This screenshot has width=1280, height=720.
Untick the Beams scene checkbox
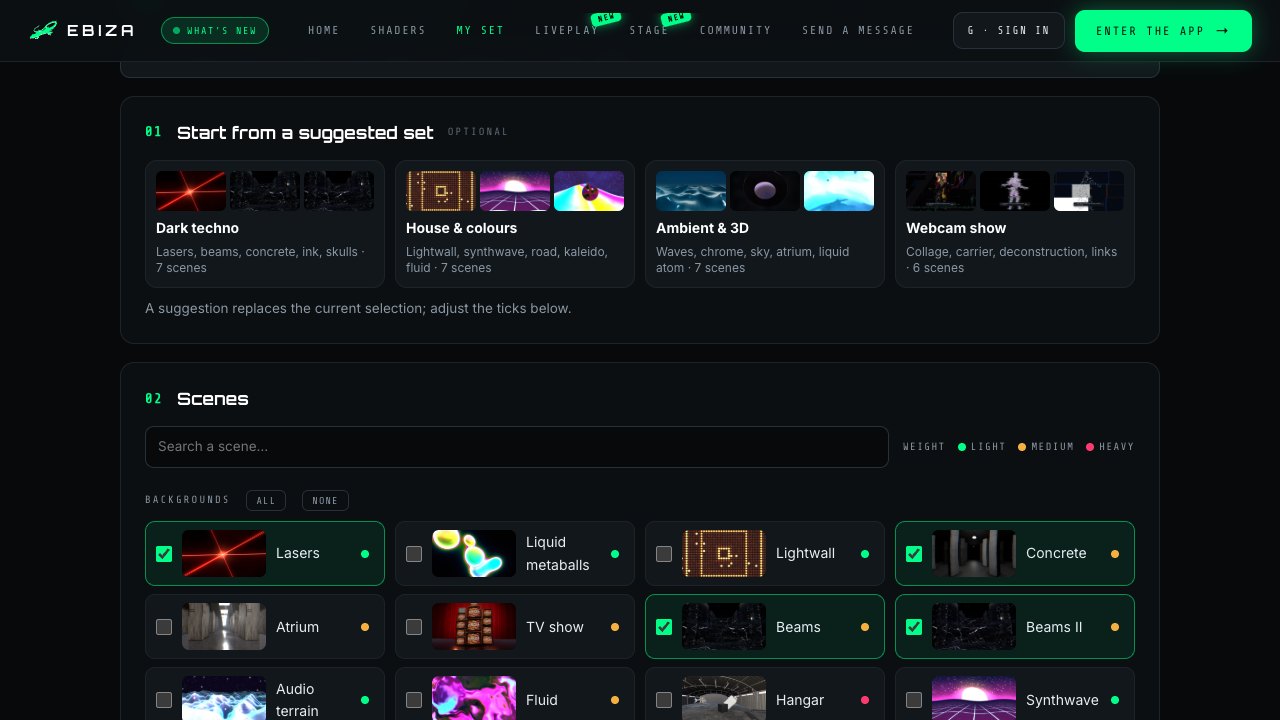tap(664, 627)
